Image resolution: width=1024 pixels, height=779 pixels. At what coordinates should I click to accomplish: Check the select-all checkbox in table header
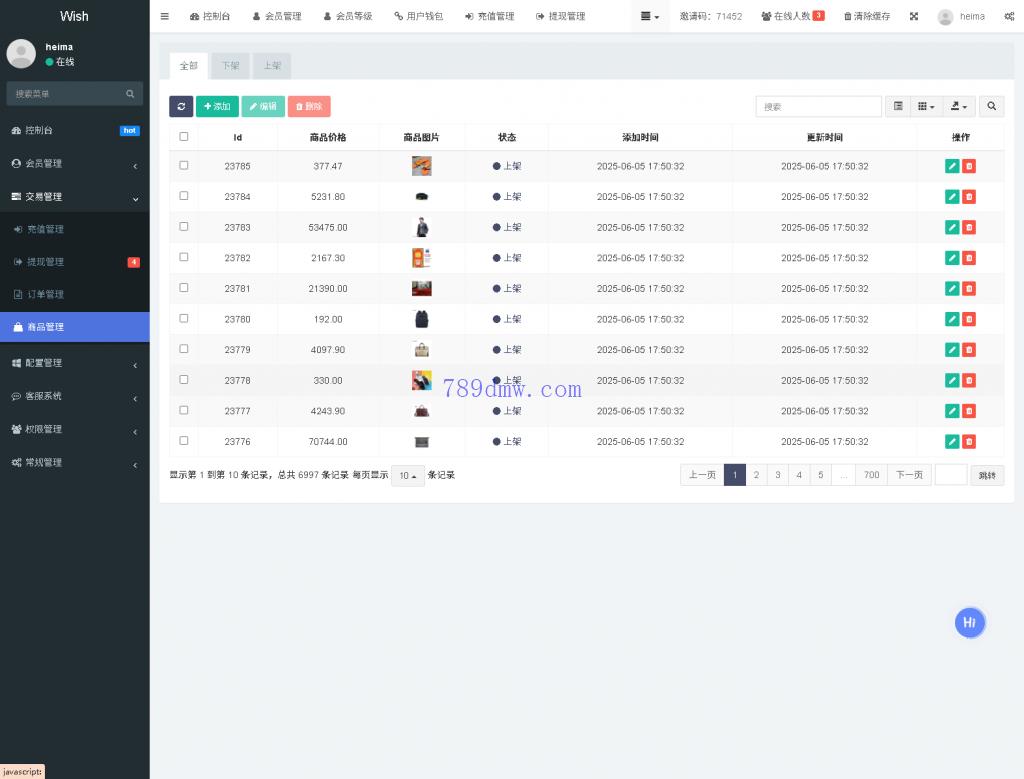tap(184, 137)
